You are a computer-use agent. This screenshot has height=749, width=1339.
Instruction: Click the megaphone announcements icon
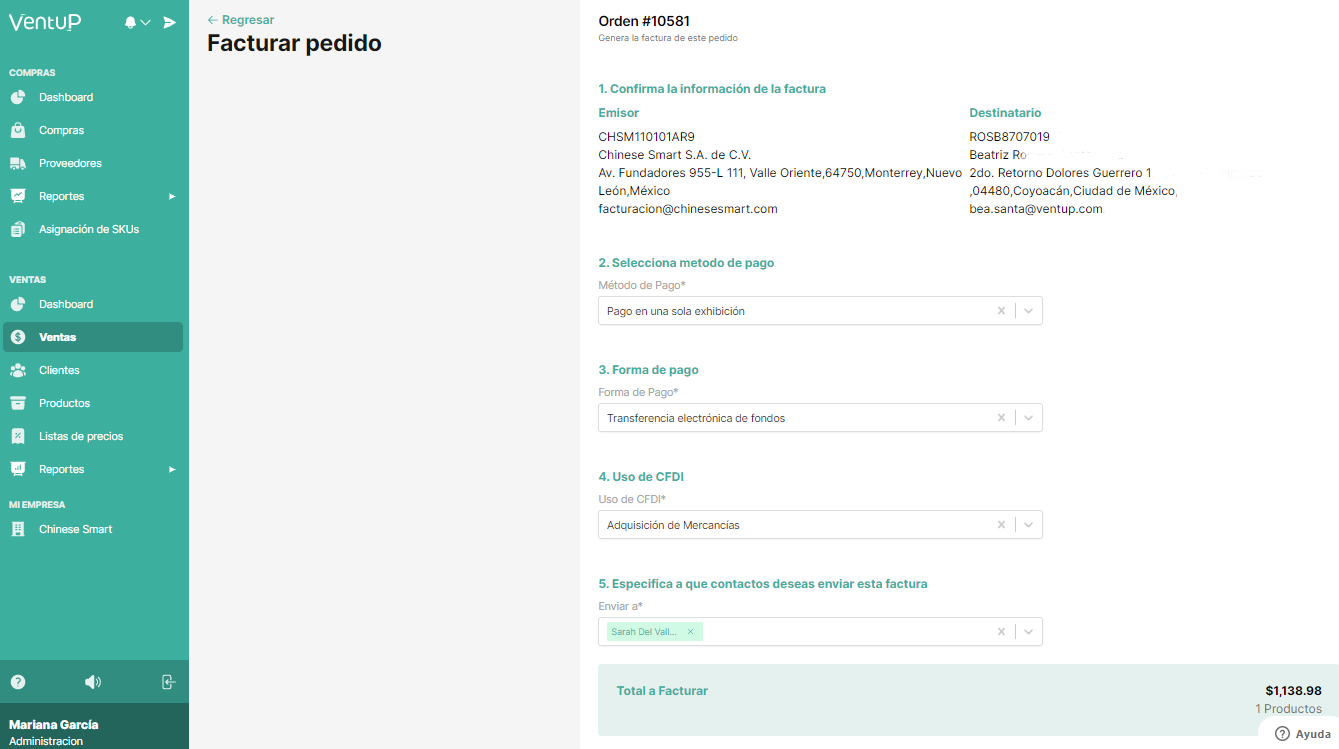click(93, 682)
